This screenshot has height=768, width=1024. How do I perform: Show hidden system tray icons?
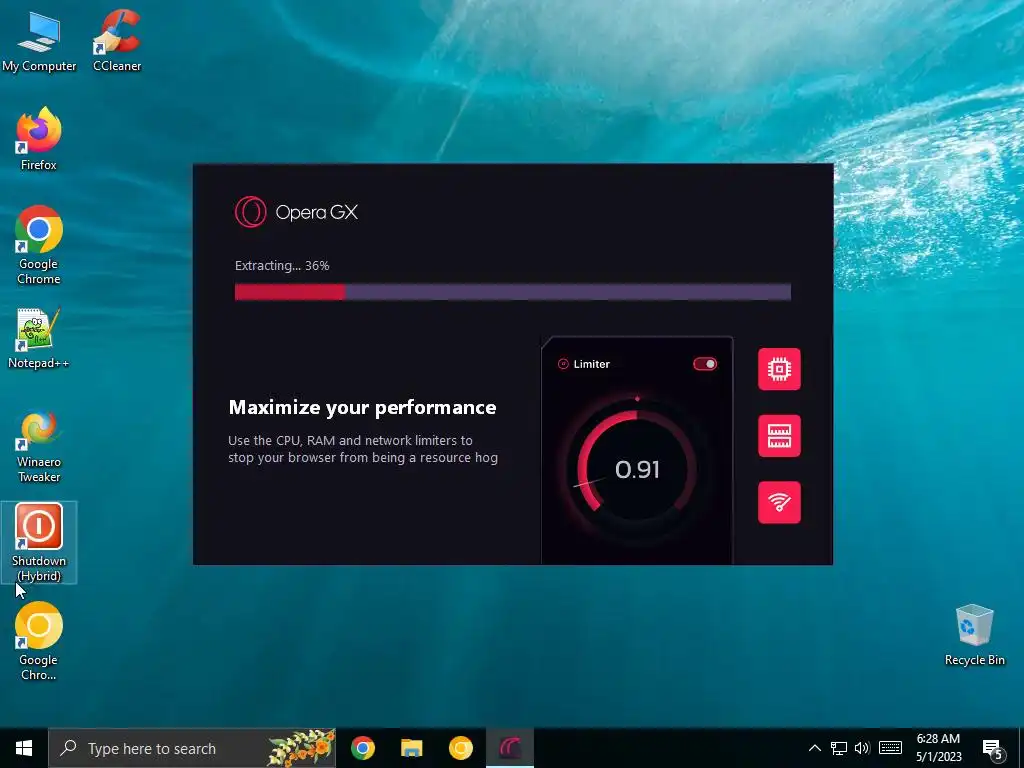coord(814,748)
